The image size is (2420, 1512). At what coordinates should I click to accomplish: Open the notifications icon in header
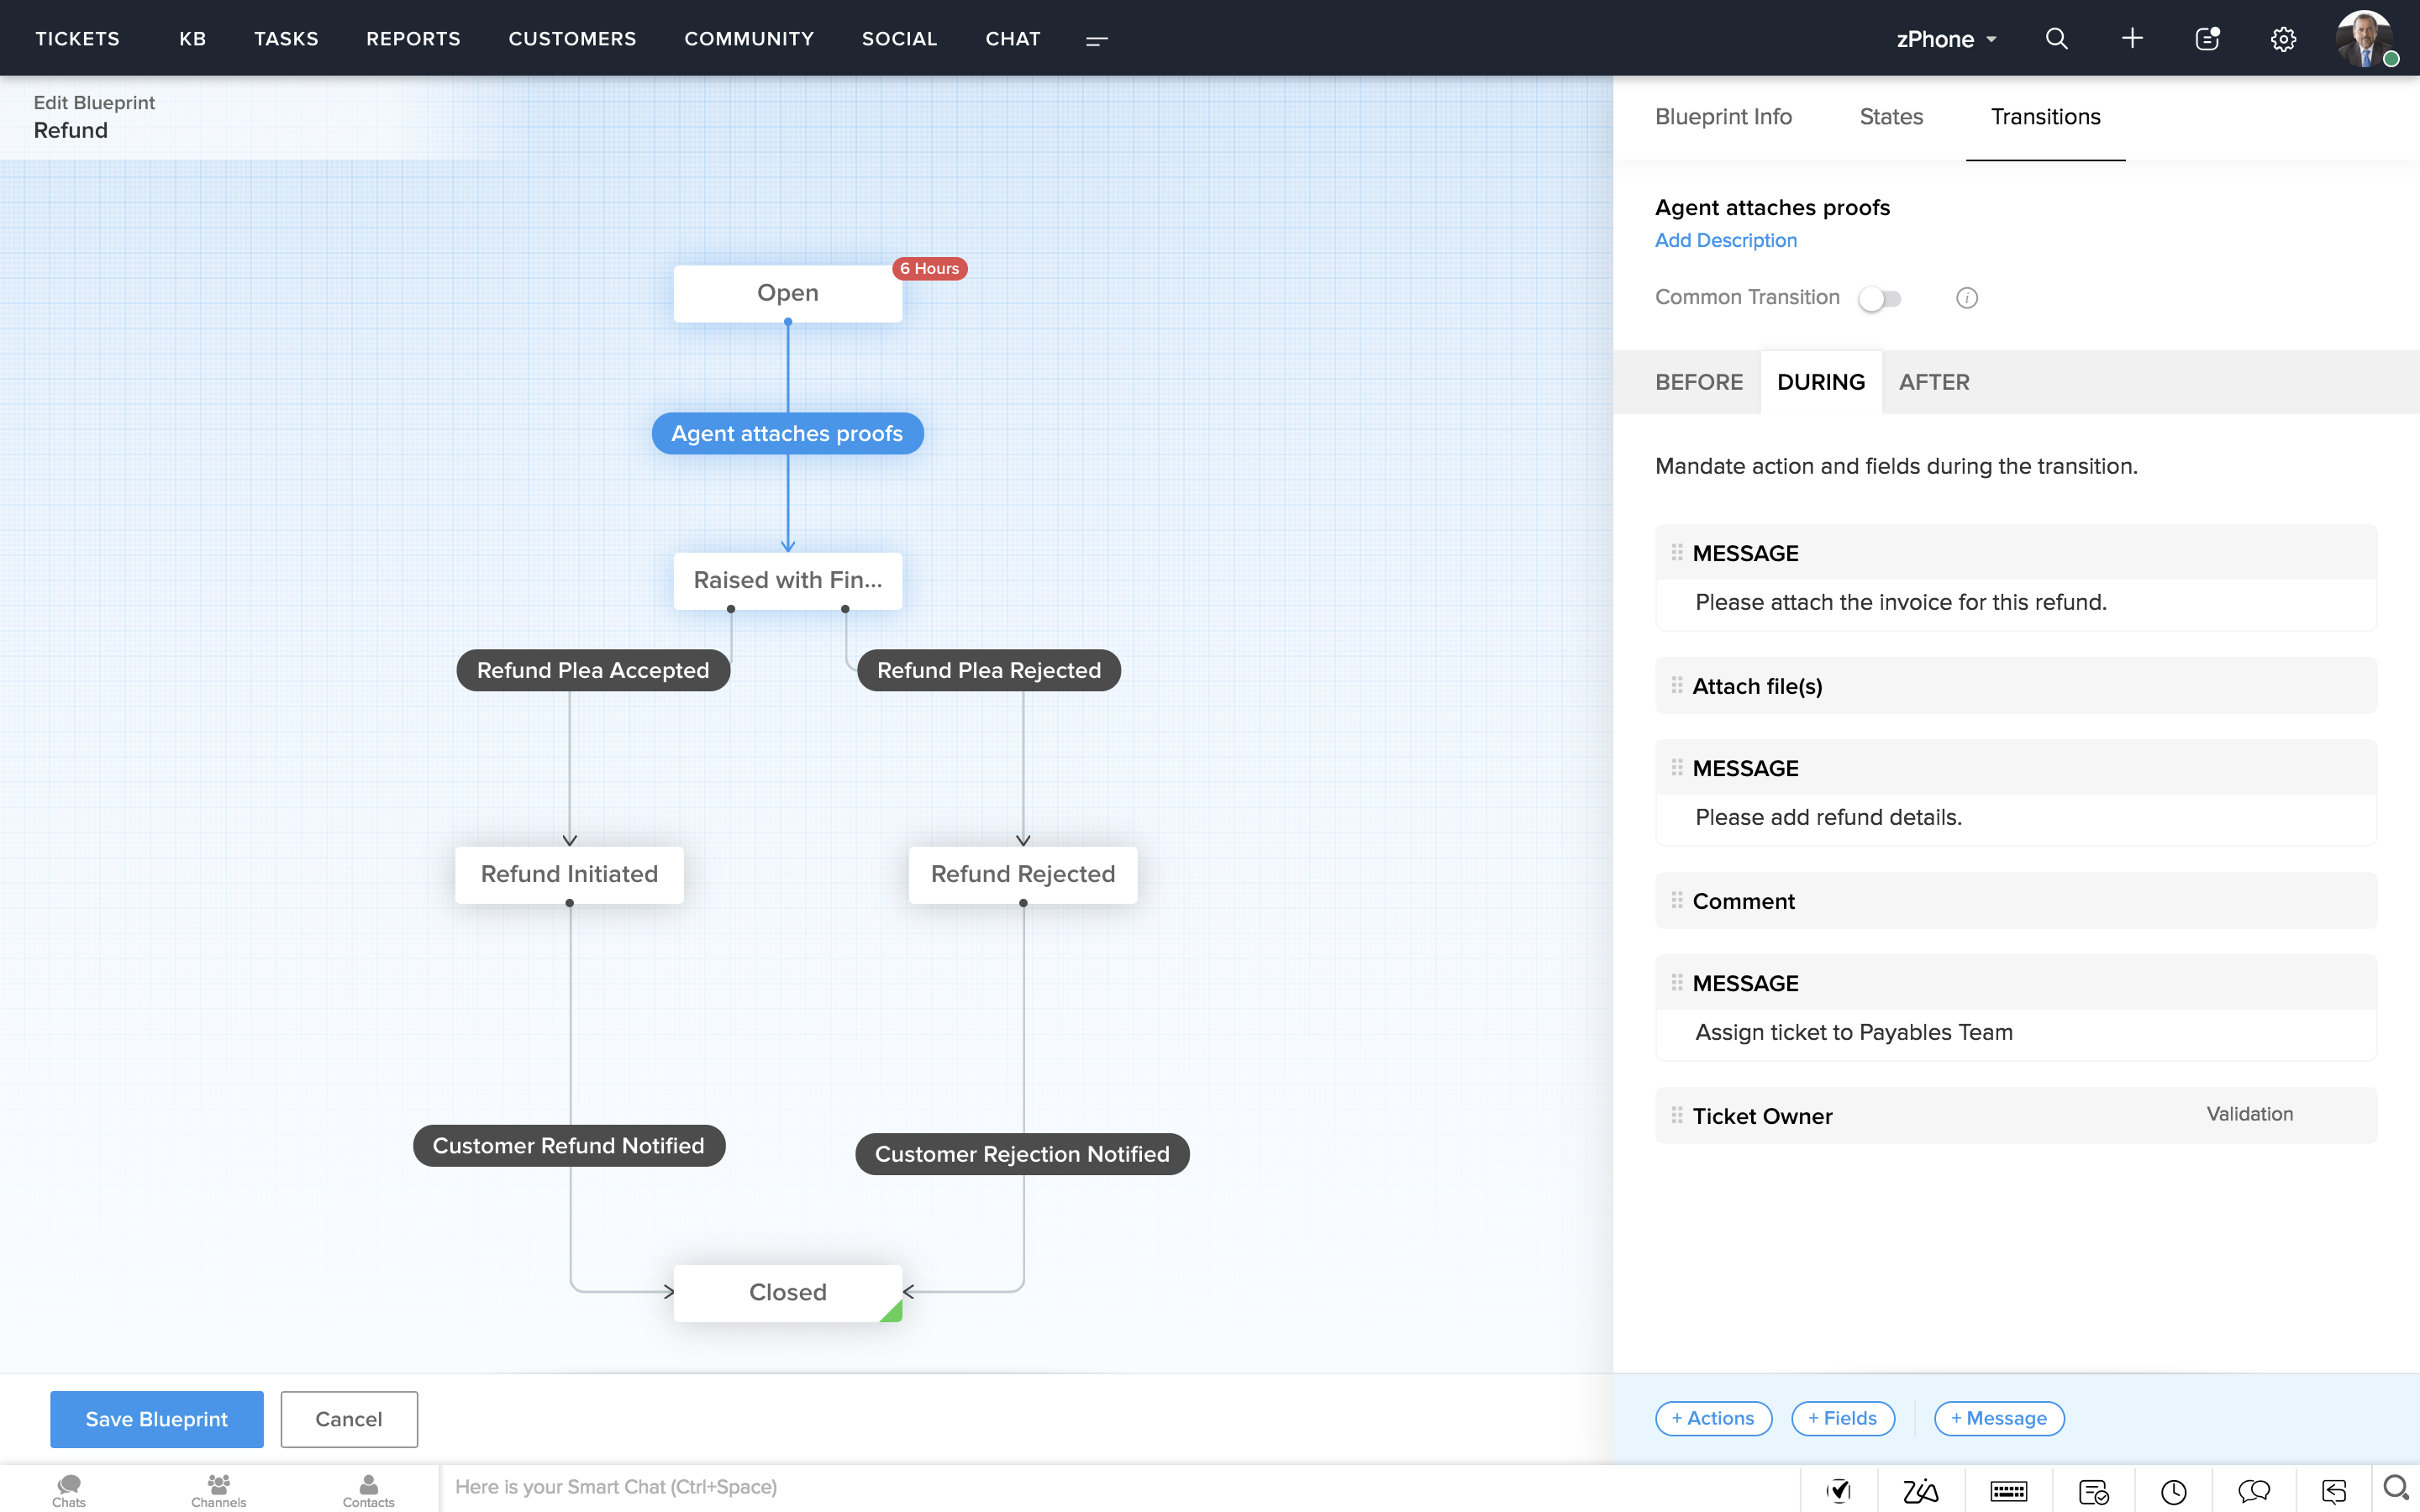pos(2207,39)
